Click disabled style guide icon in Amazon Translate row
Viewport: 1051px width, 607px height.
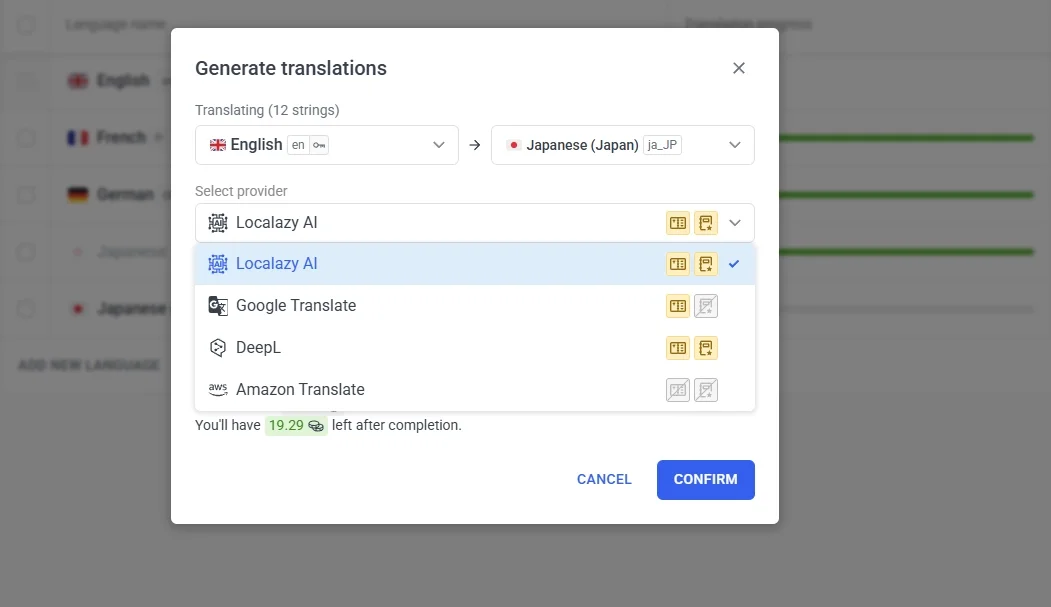point(706,390)
